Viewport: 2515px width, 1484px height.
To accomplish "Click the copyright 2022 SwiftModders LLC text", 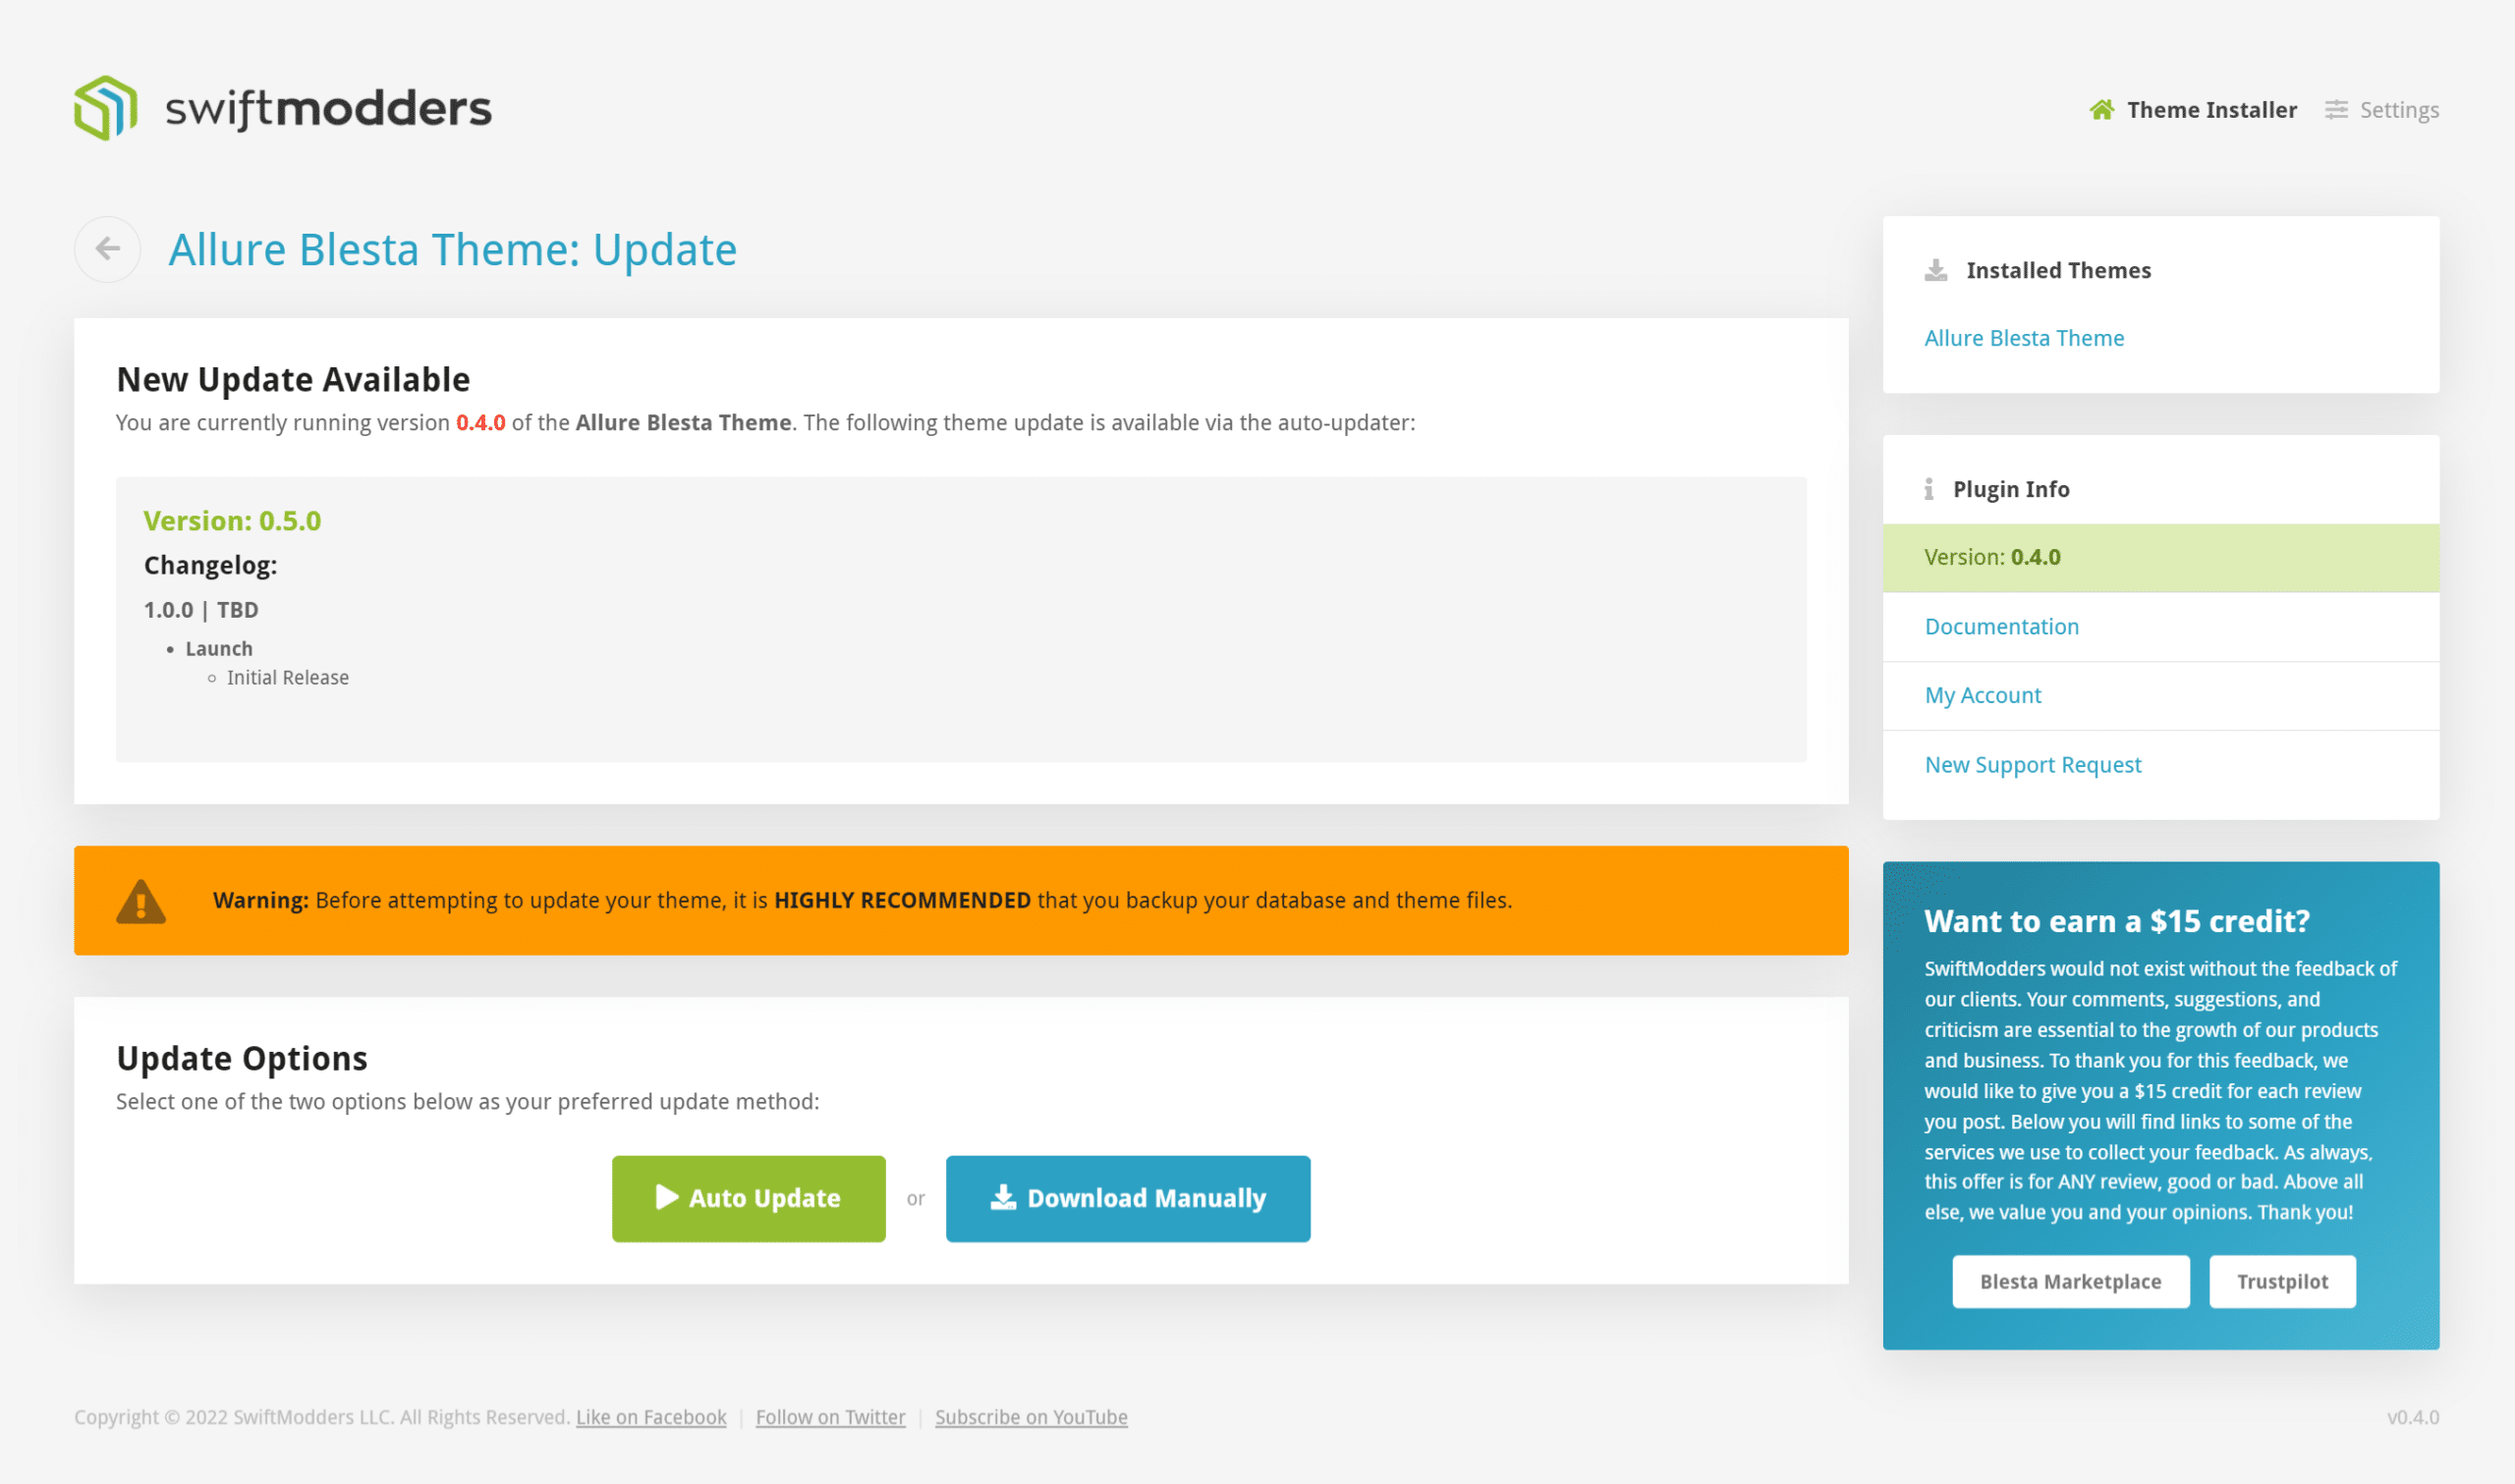I will point(322,1418).
